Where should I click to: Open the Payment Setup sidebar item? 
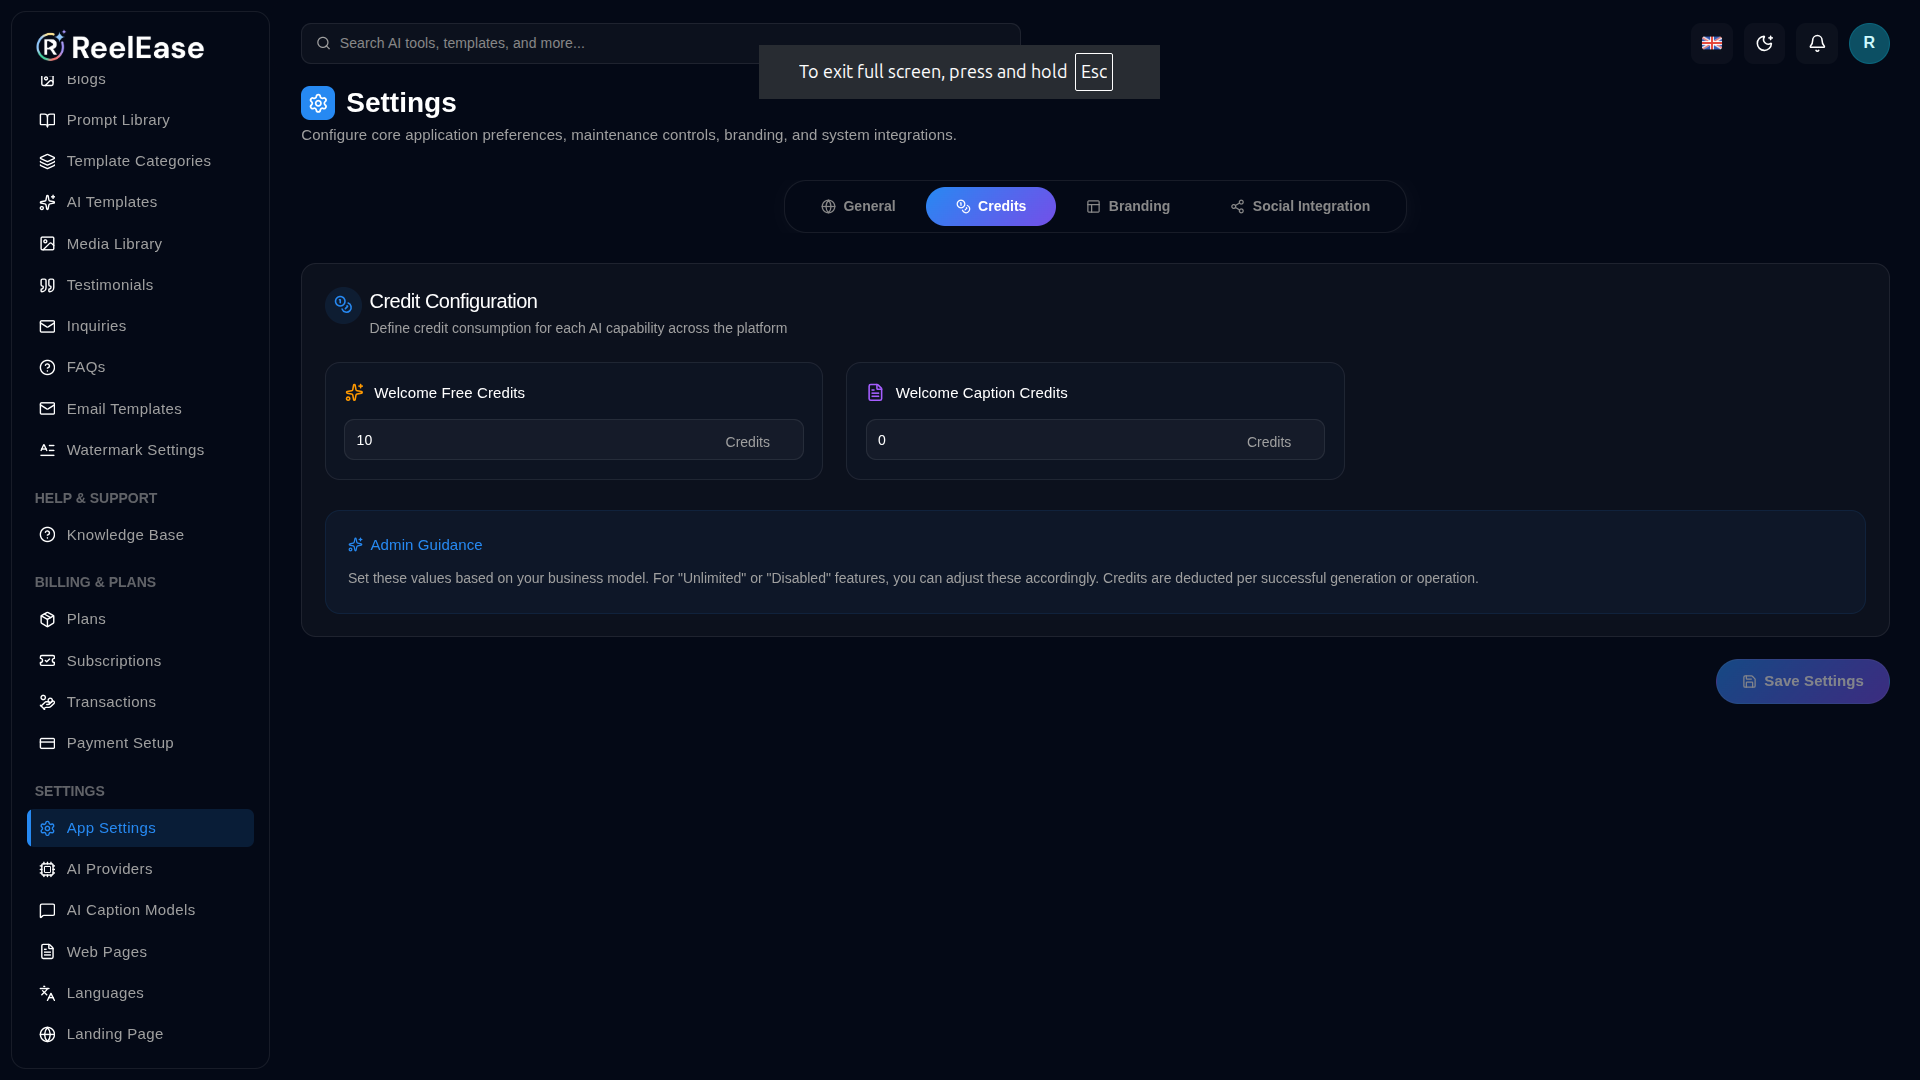tap(140, 743)
